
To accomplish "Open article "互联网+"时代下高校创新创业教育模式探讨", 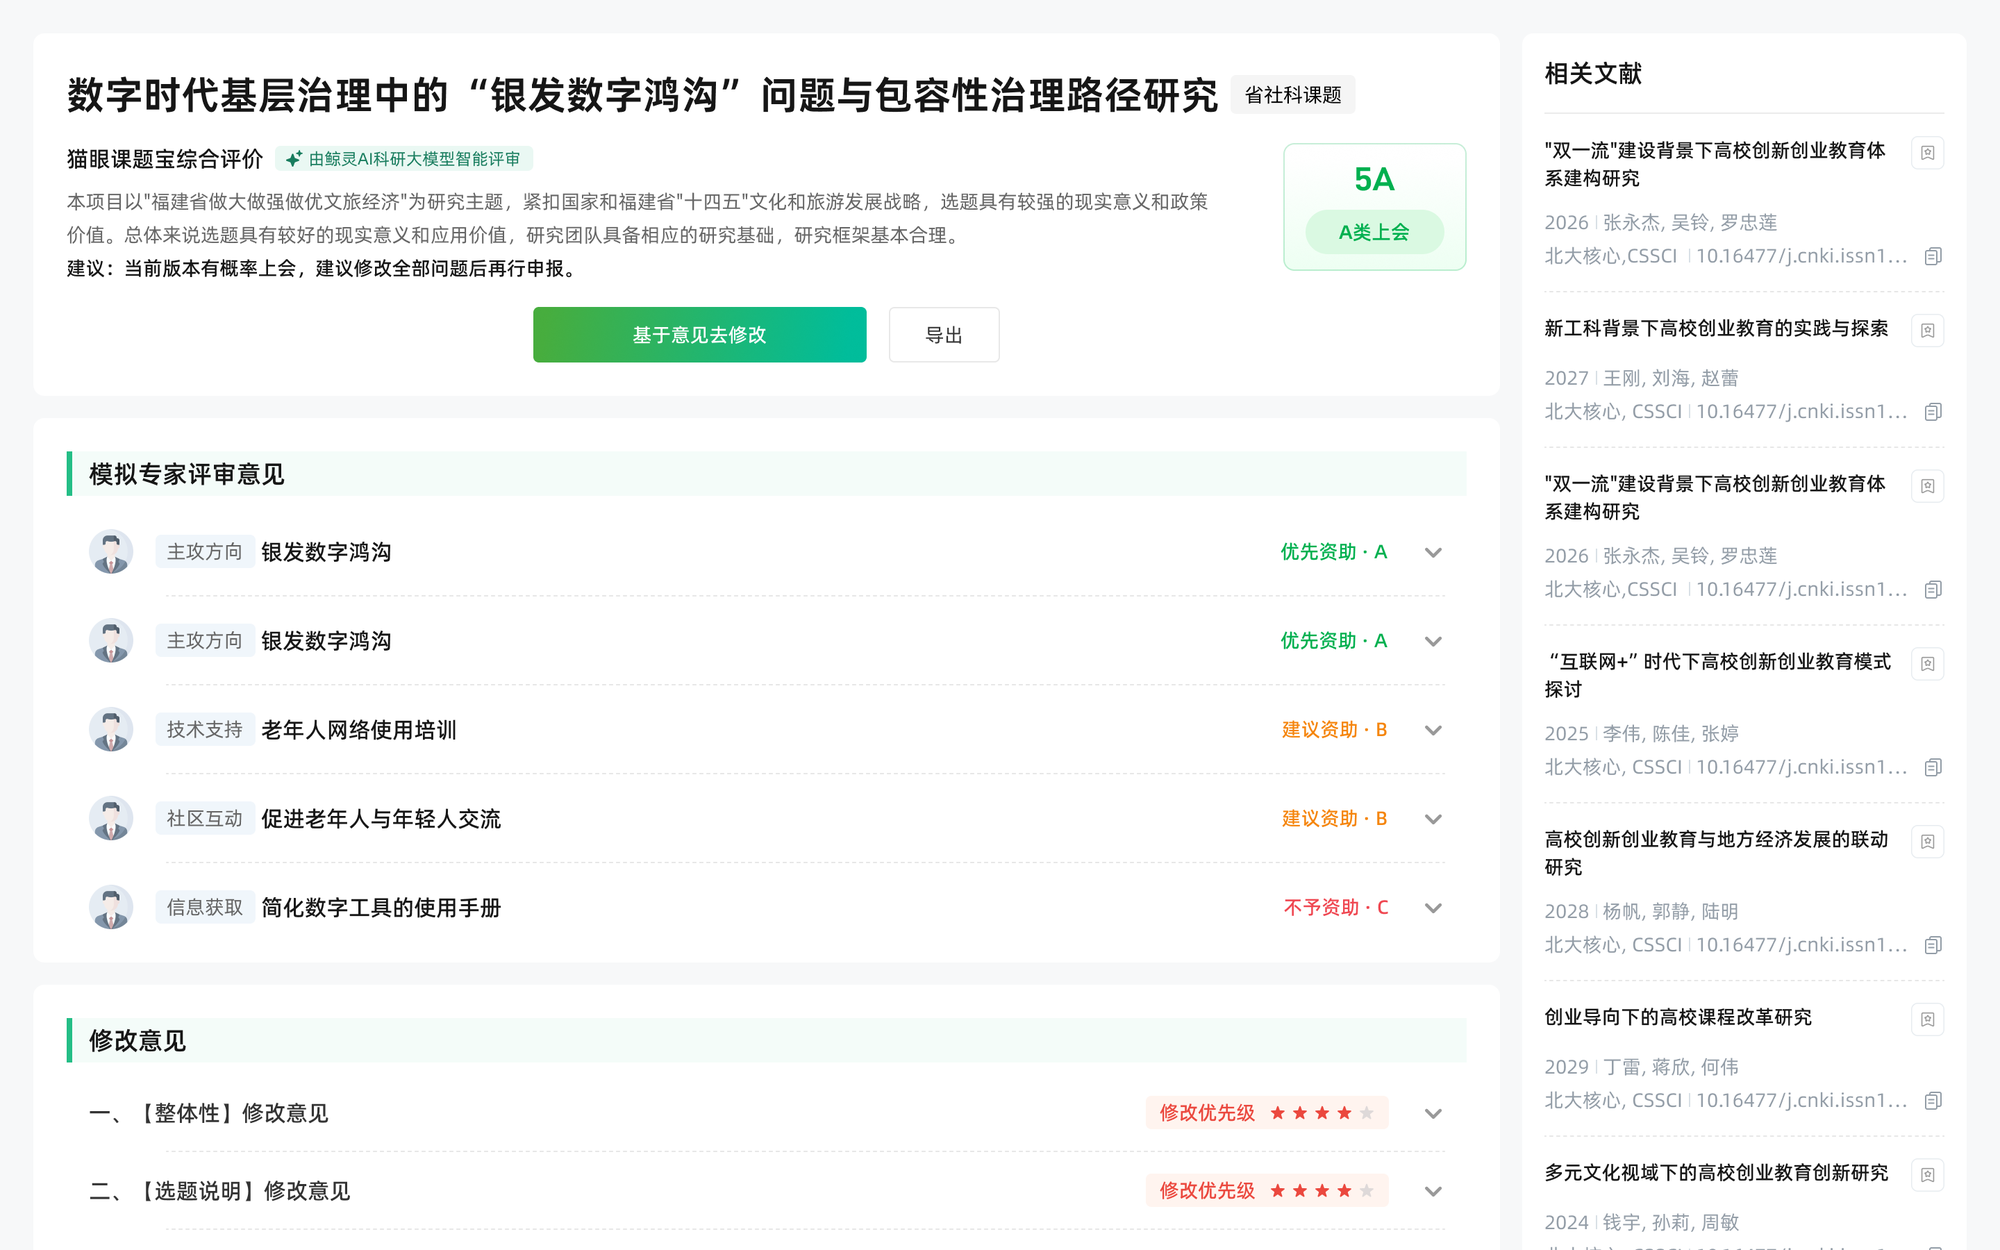I will point(1717,675).
